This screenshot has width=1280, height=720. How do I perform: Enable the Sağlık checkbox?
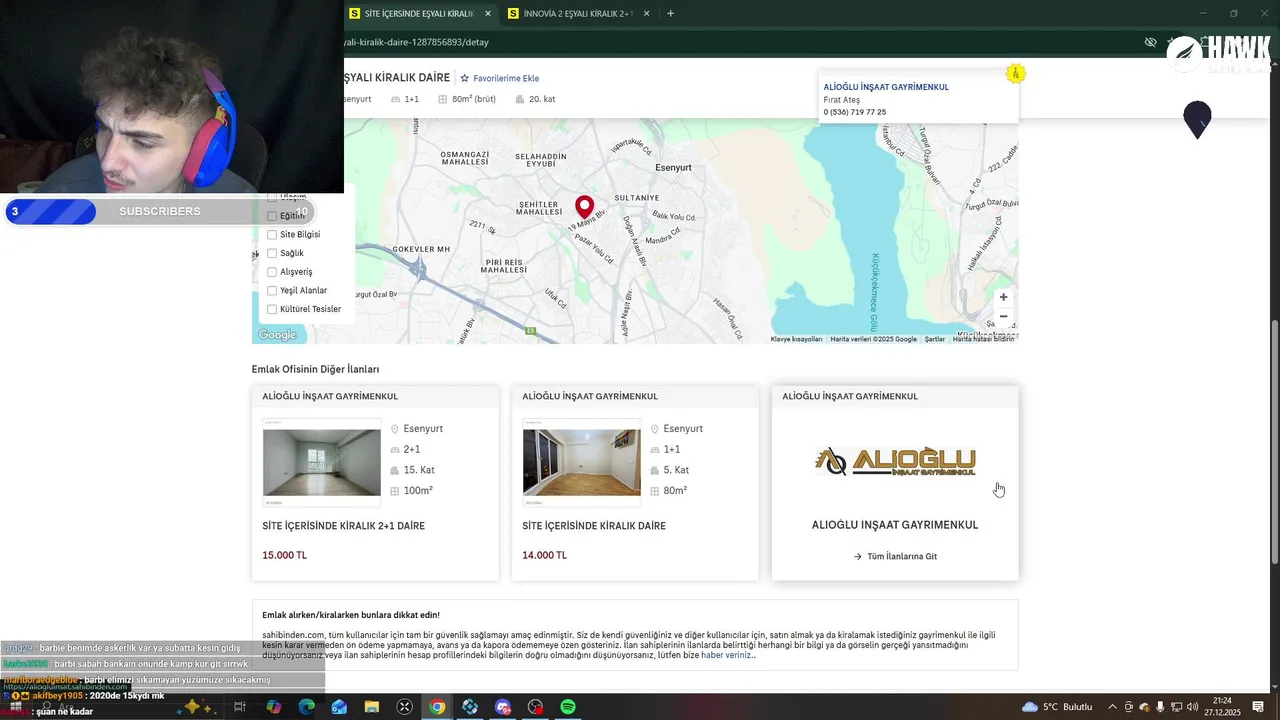point(271,253)
